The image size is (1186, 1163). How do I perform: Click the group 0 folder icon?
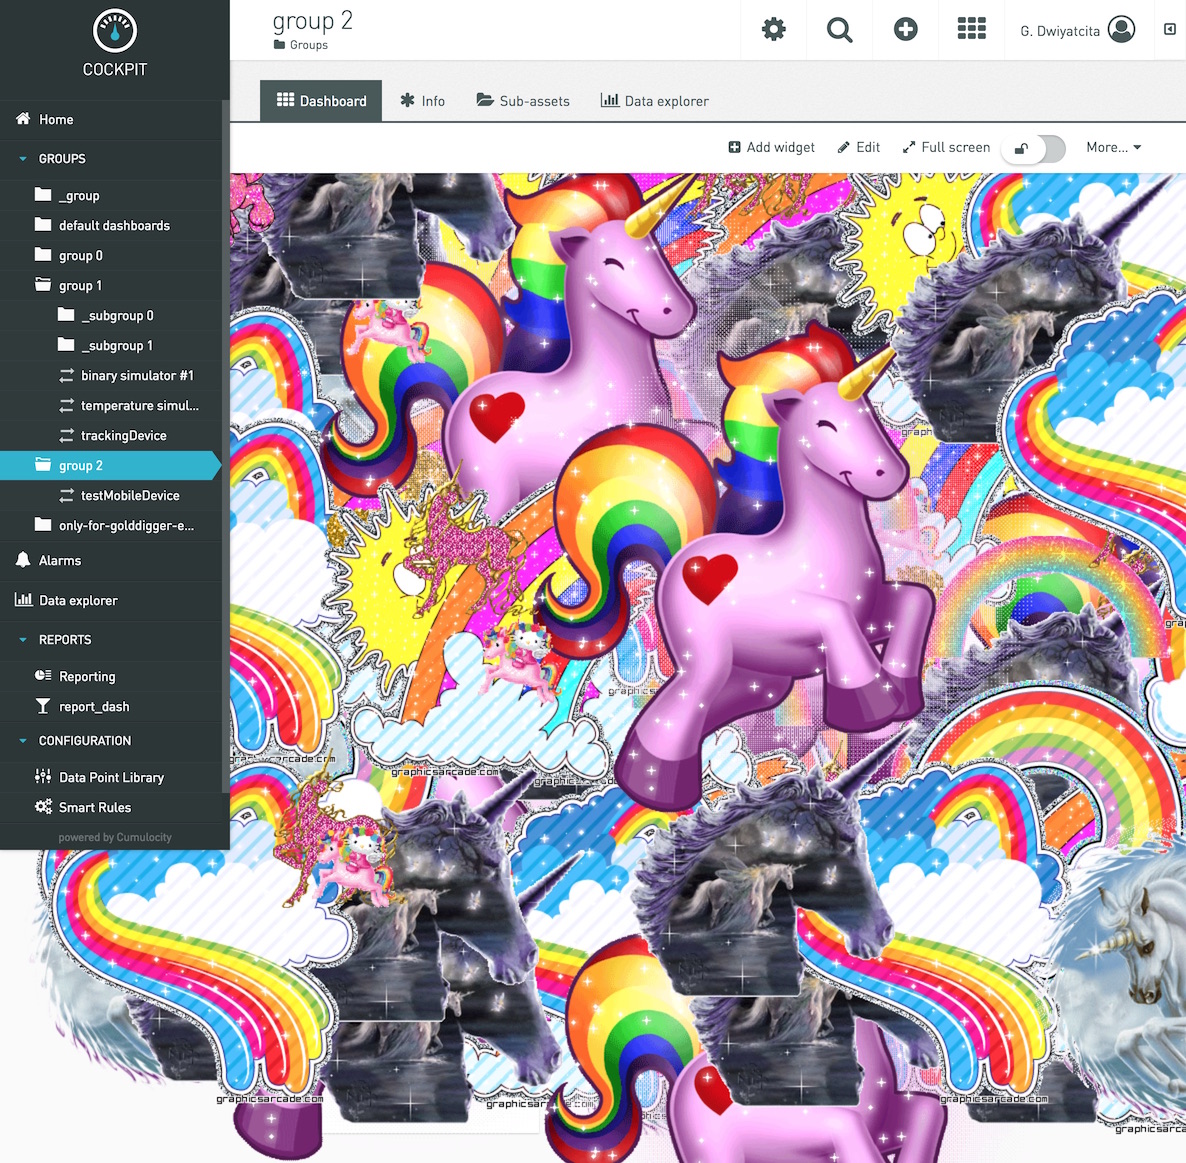tap(43, 255)
